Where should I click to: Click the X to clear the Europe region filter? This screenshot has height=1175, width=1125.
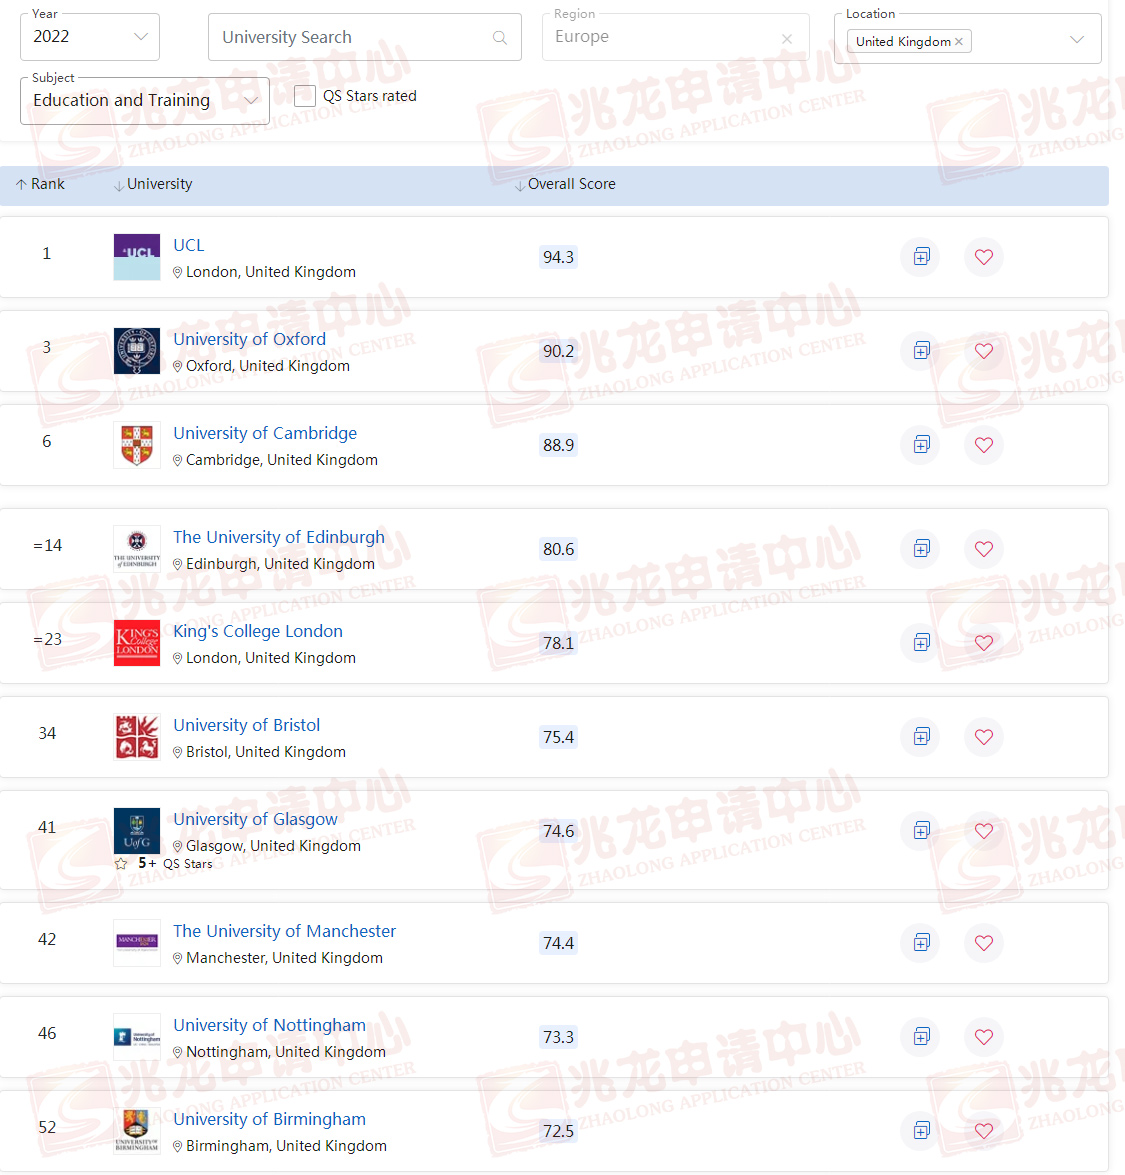(787, 36)
